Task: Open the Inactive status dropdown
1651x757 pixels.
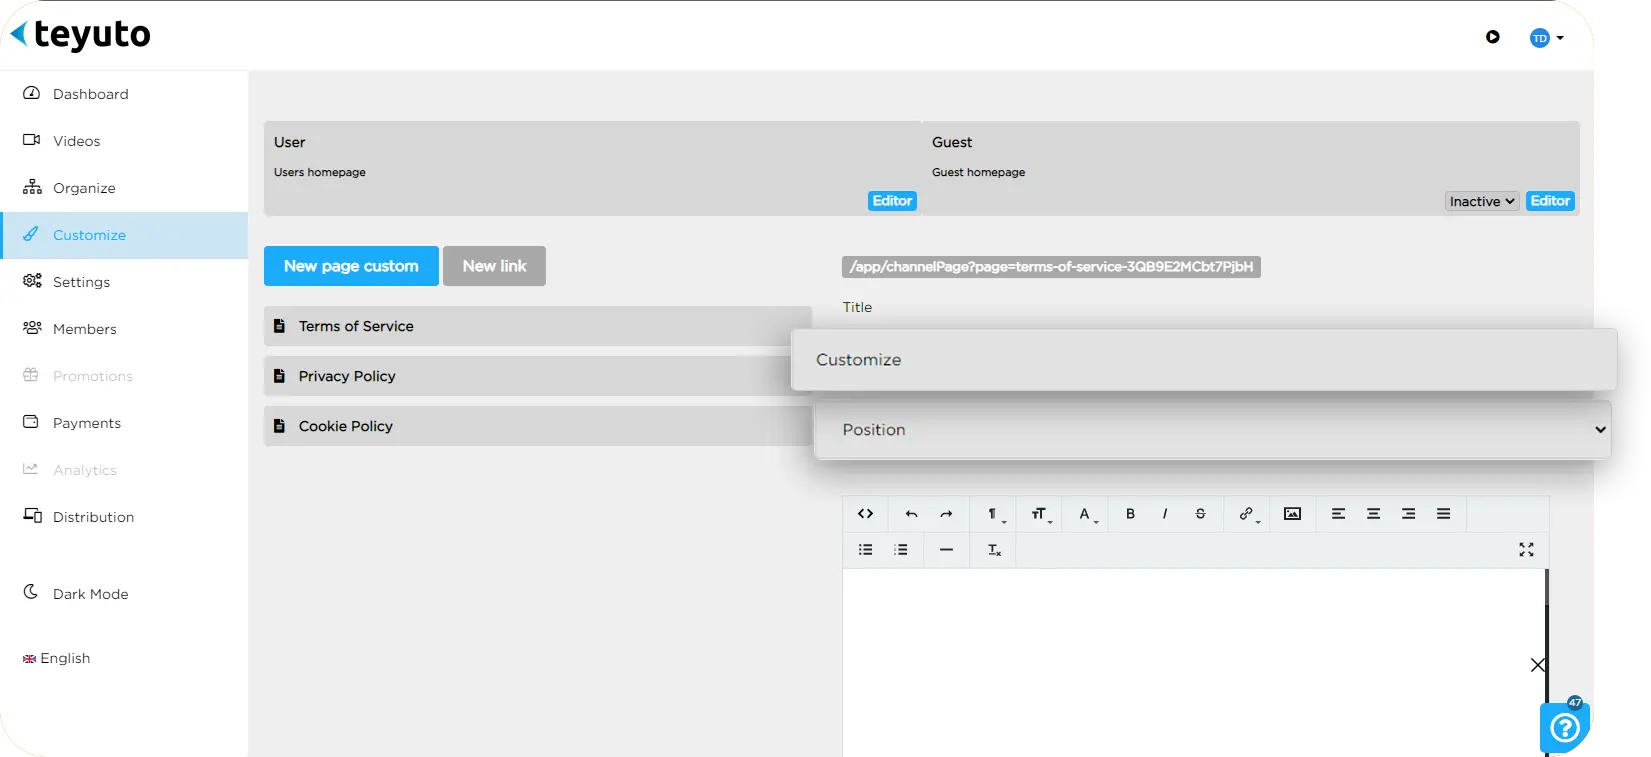Action: click(1482, 201)
